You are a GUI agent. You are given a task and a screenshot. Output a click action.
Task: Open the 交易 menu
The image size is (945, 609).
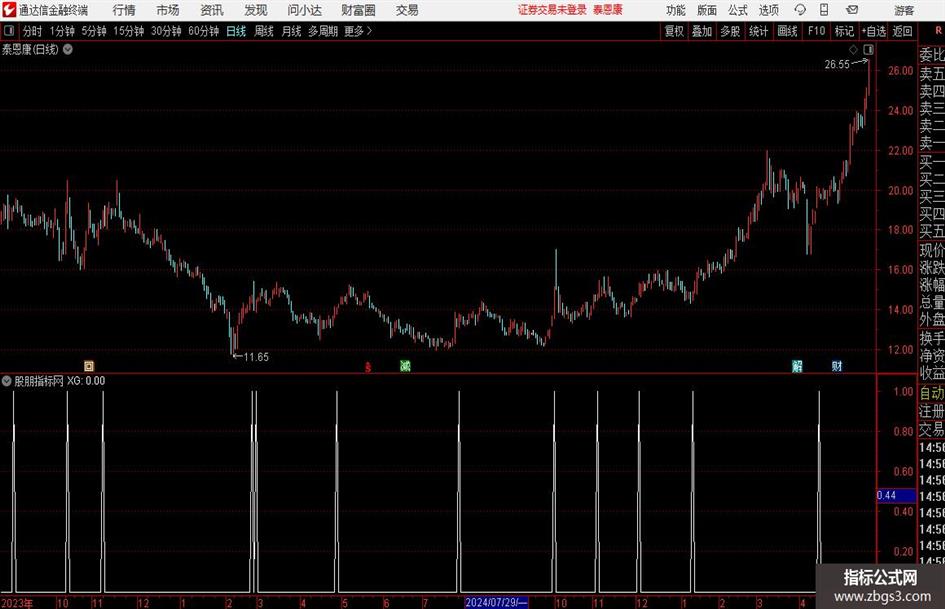point(407,10)
